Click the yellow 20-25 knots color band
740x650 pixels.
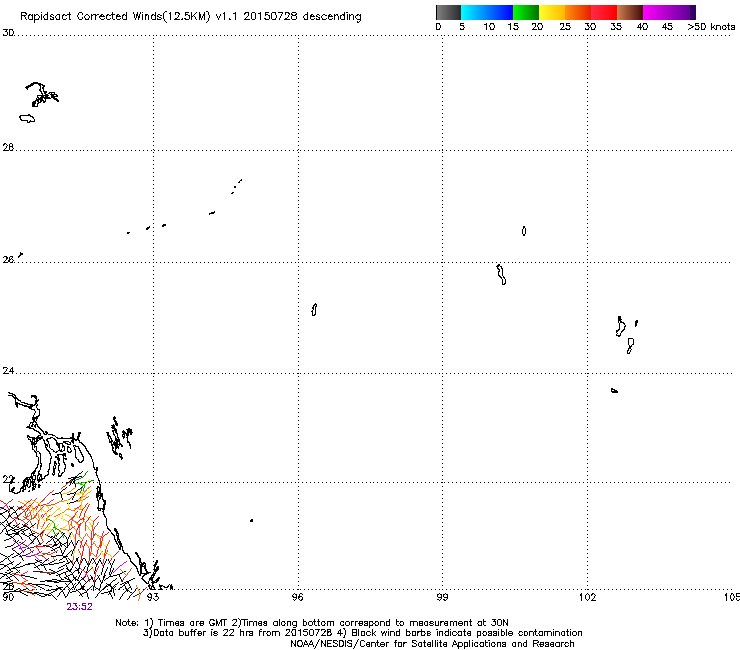[552, 12]
